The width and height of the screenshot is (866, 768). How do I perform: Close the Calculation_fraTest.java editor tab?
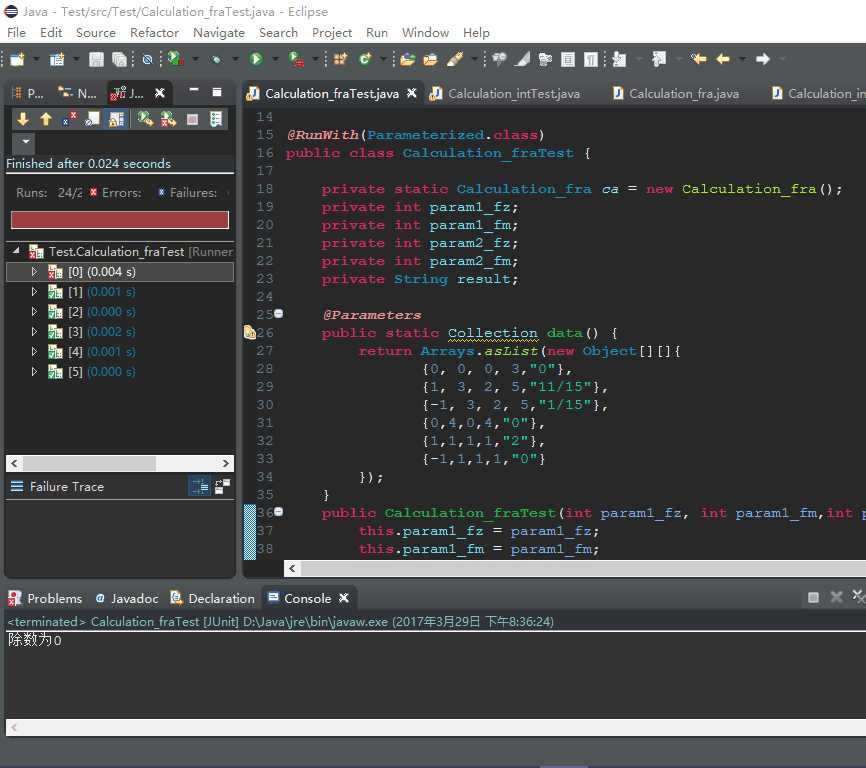(x=411, y=93)
